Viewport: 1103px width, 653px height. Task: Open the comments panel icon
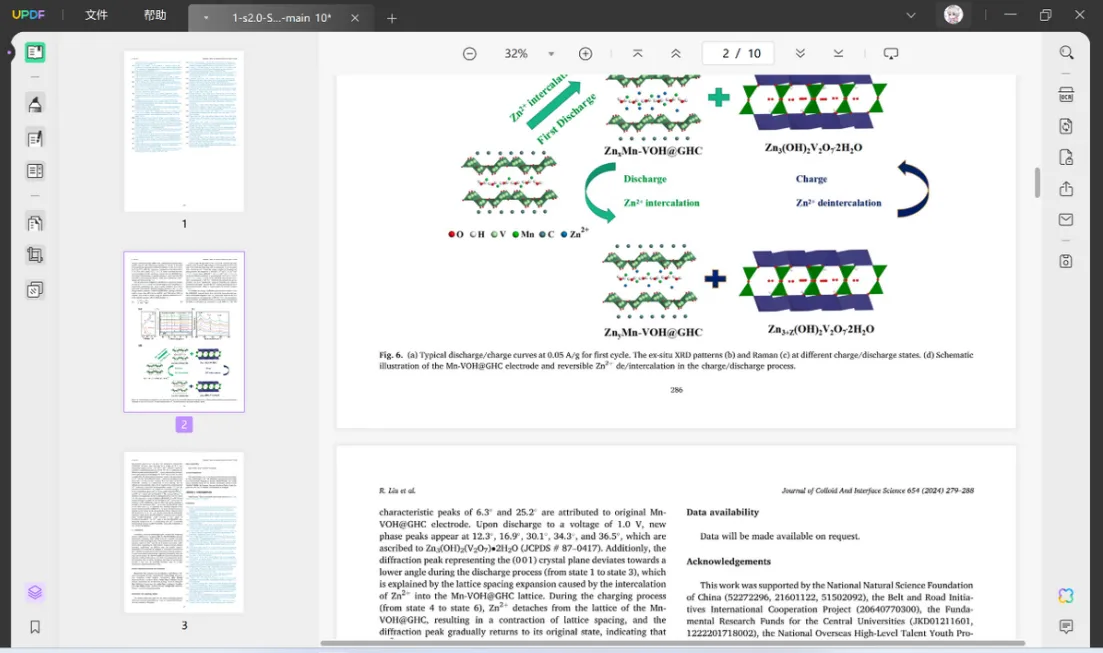(x=1066, y=626)
